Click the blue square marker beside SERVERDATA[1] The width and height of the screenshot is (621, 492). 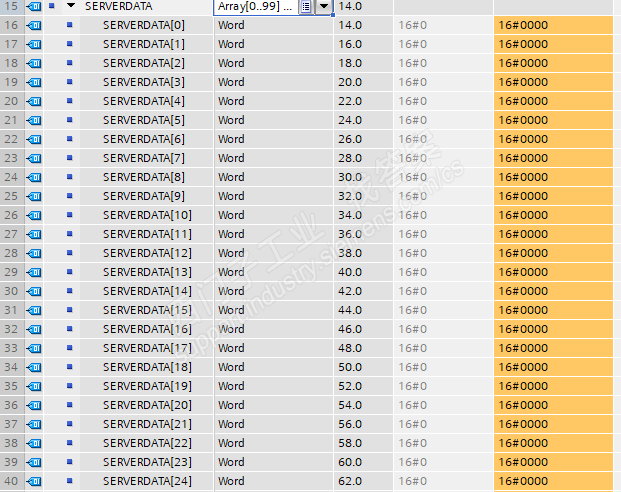(x=70, y=44)
